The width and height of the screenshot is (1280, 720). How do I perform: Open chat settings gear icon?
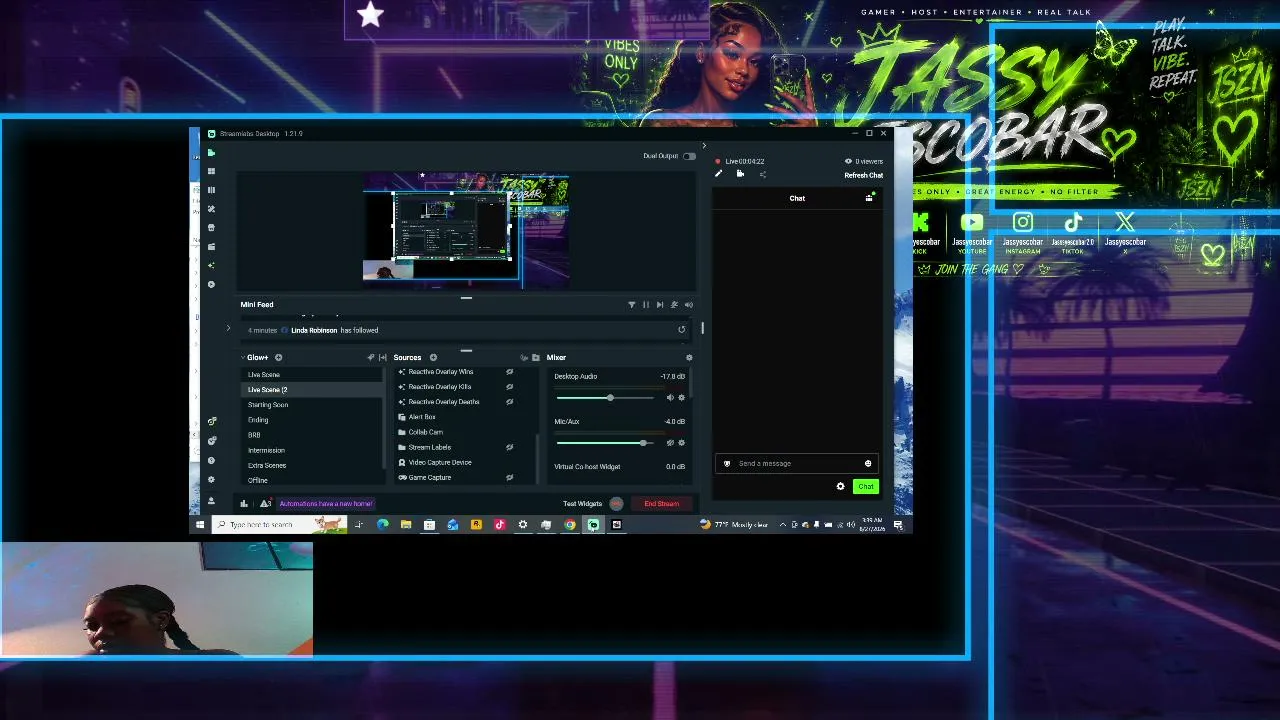(840, 487)
